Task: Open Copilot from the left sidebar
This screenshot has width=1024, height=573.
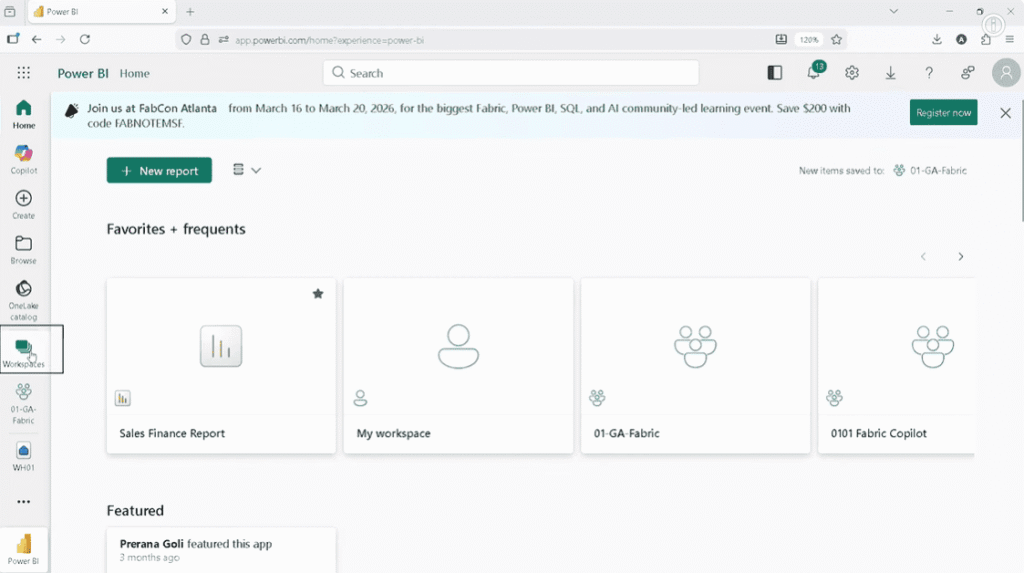Action: coord(23,157)
